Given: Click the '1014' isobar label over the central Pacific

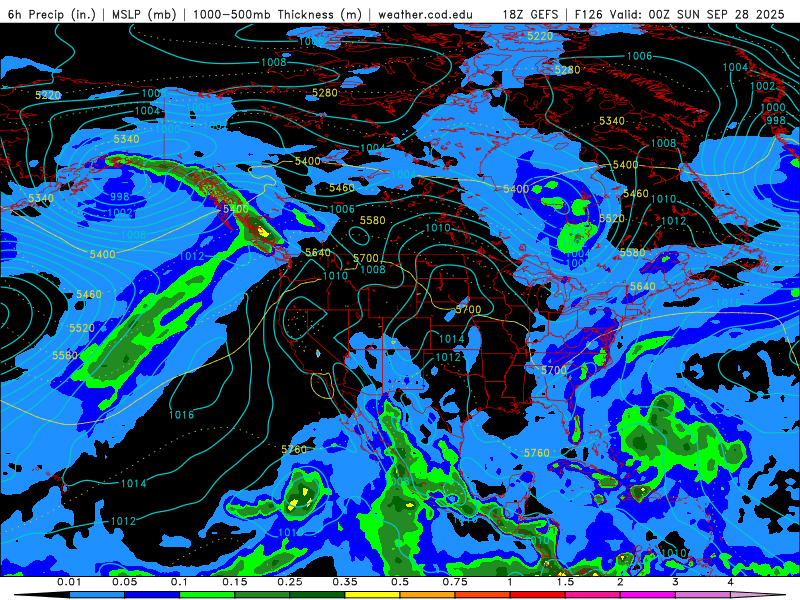Looking at the screenshot, I should click(x=134, y=483).
